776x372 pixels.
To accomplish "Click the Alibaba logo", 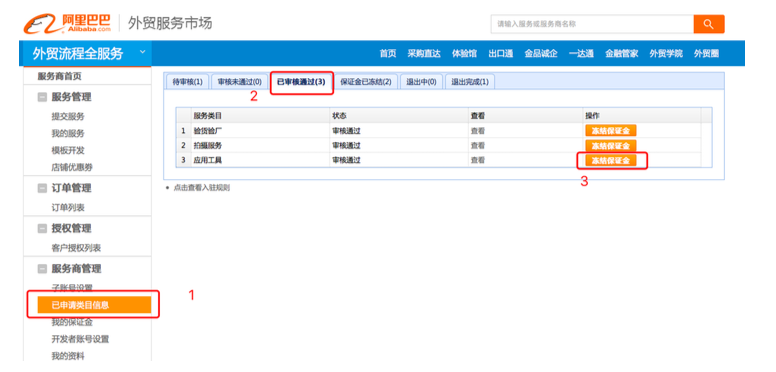I will click(67, 23).
